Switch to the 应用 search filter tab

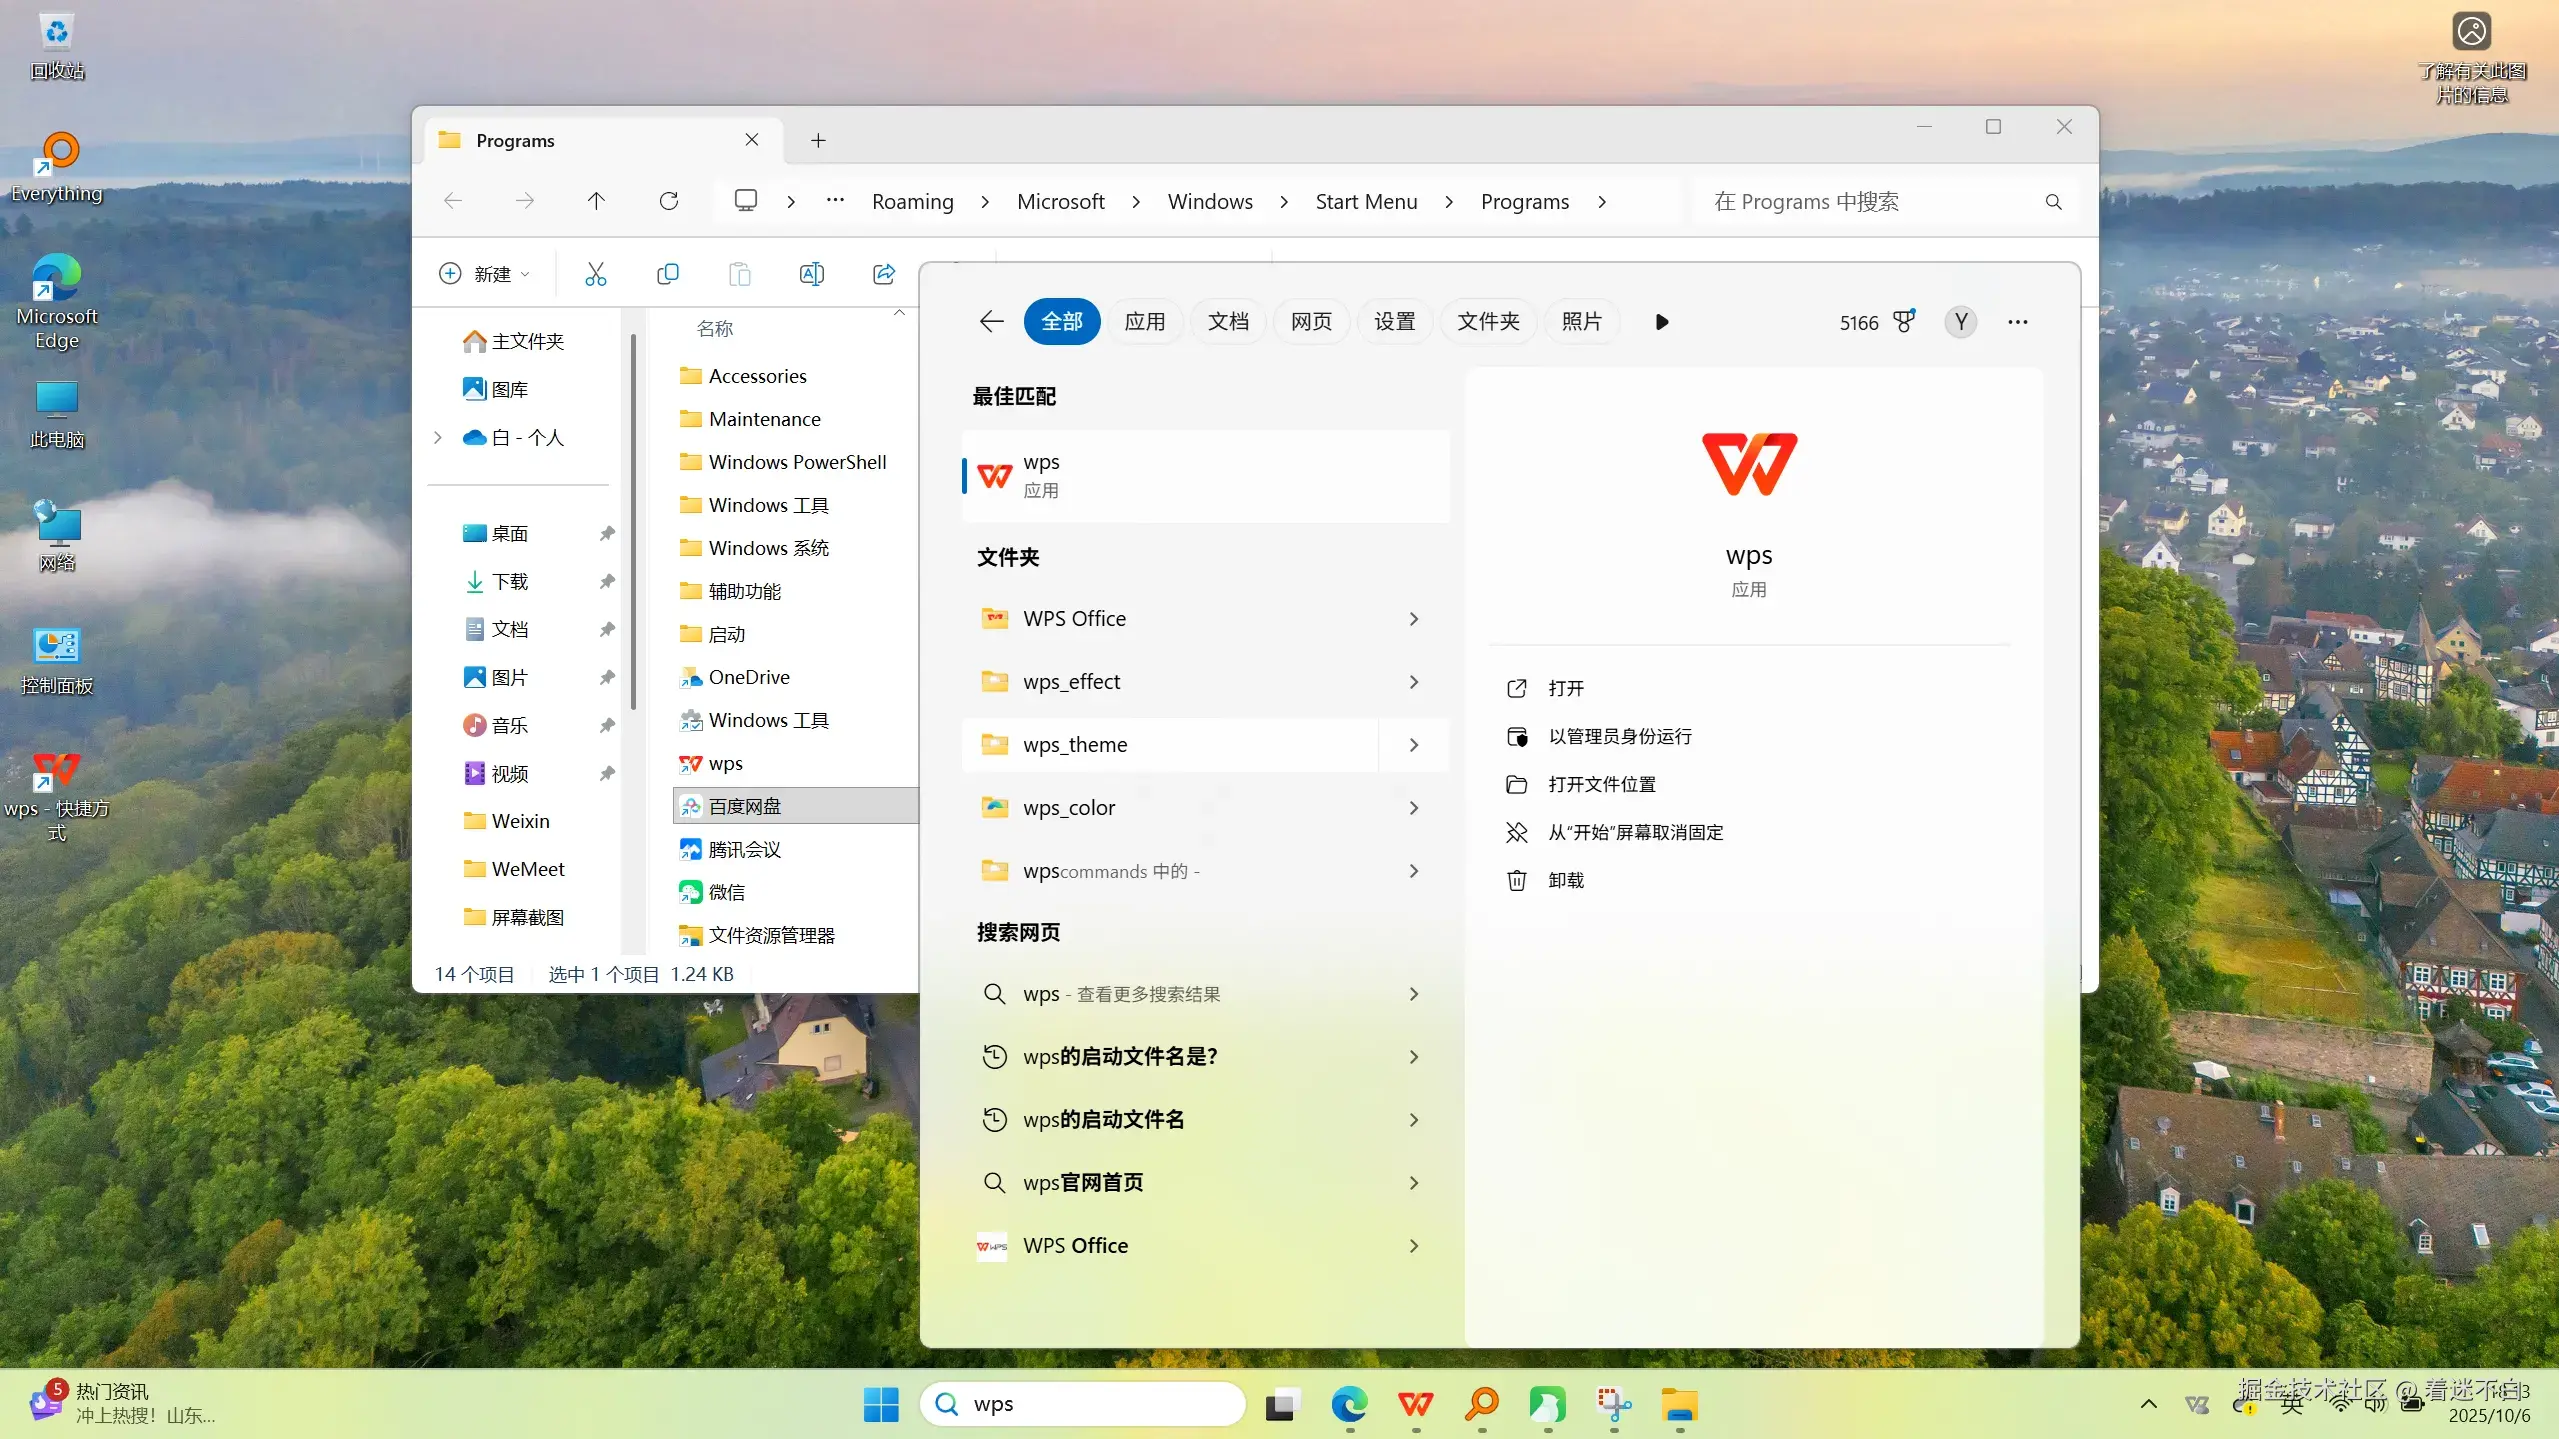pos(1144,322)
